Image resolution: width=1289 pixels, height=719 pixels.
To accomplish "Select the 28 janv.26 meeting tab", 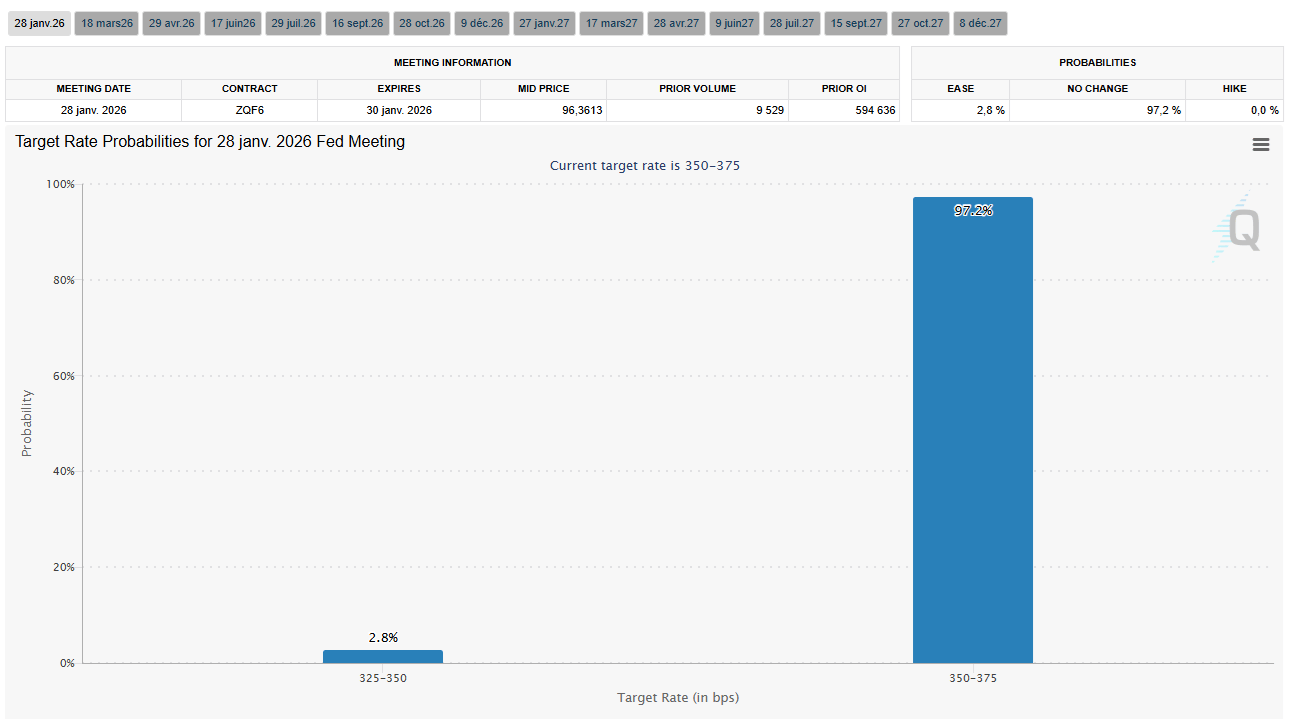I will click(39, 23).
